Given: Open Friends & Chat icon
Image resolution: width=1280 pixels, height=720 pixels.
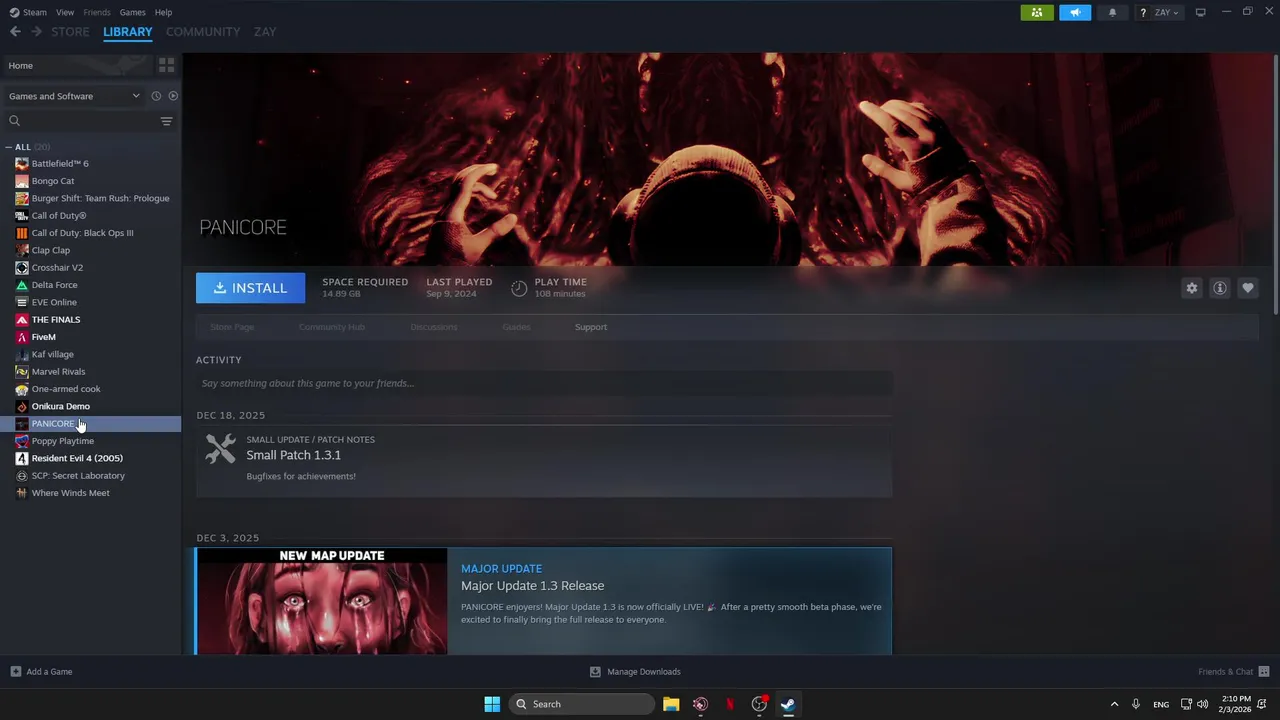Looking at the screenshot, I should coord(1264,672).
